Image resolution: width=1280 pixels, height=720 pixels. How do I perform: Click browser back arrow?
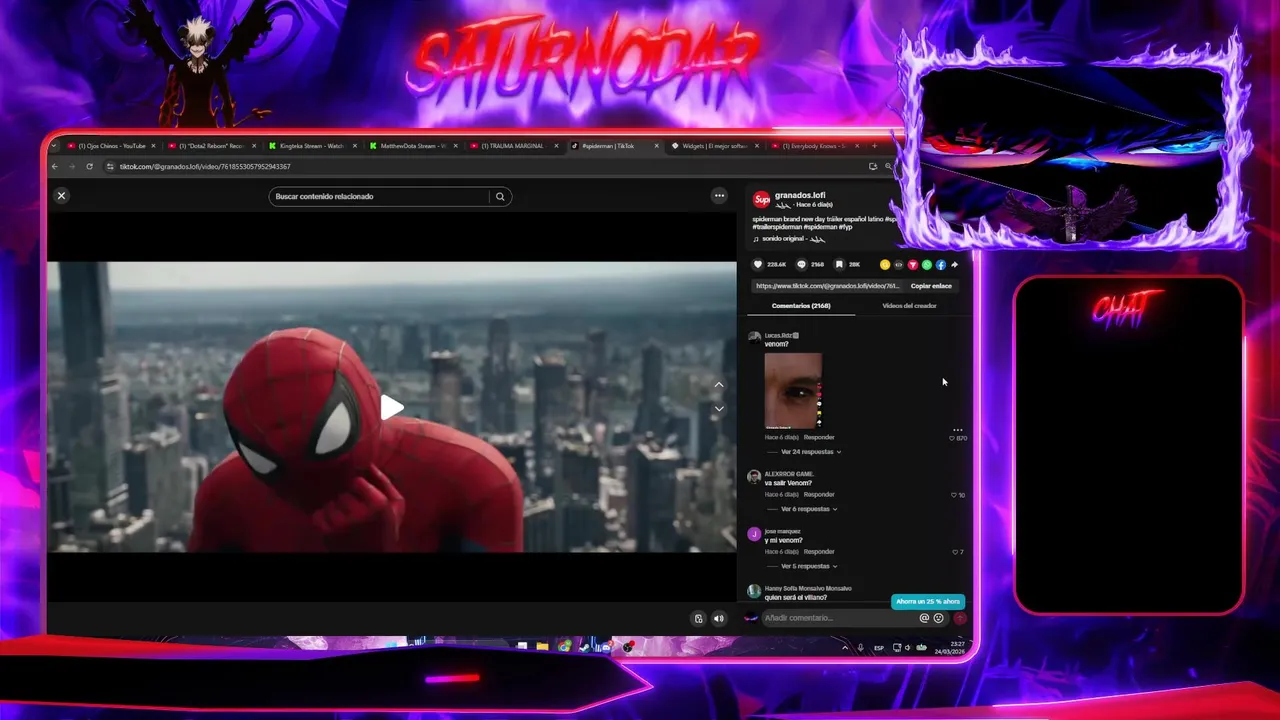click(x=55, y=166)
